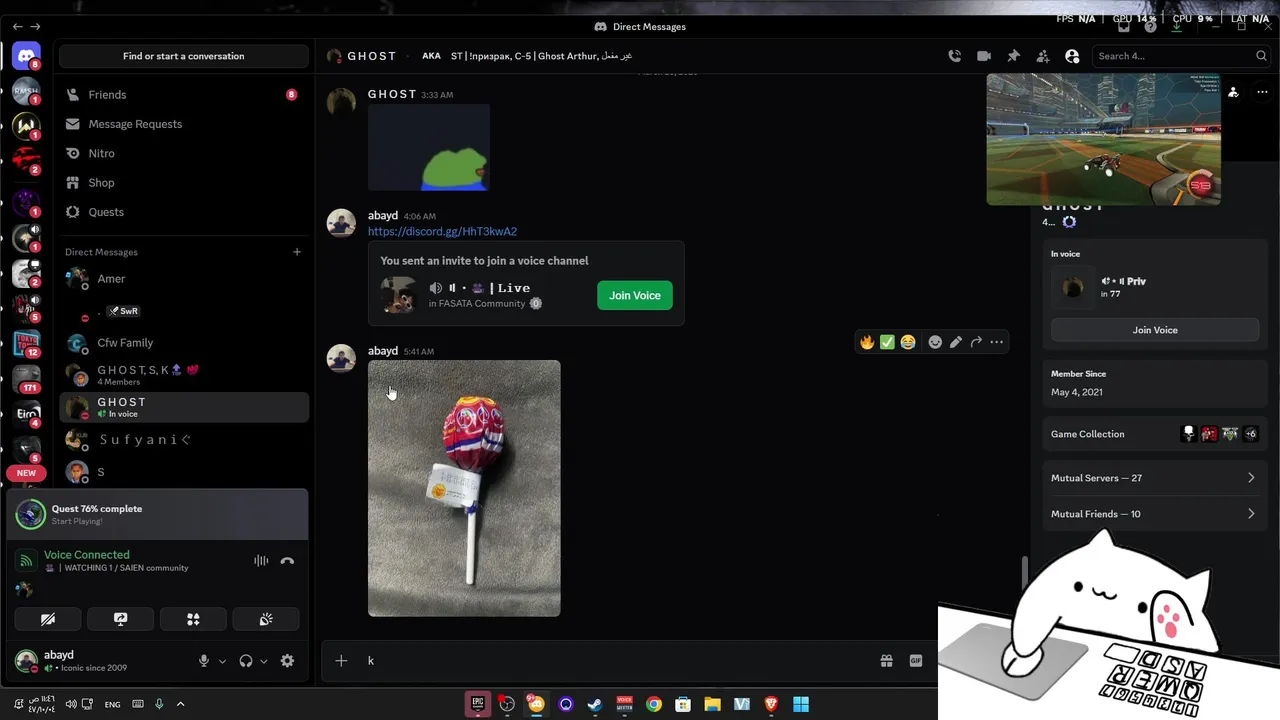This screenshot has height=720, width=1280.
Task: Open File Explorer from the taskbar
Action: tap(712, 704)
